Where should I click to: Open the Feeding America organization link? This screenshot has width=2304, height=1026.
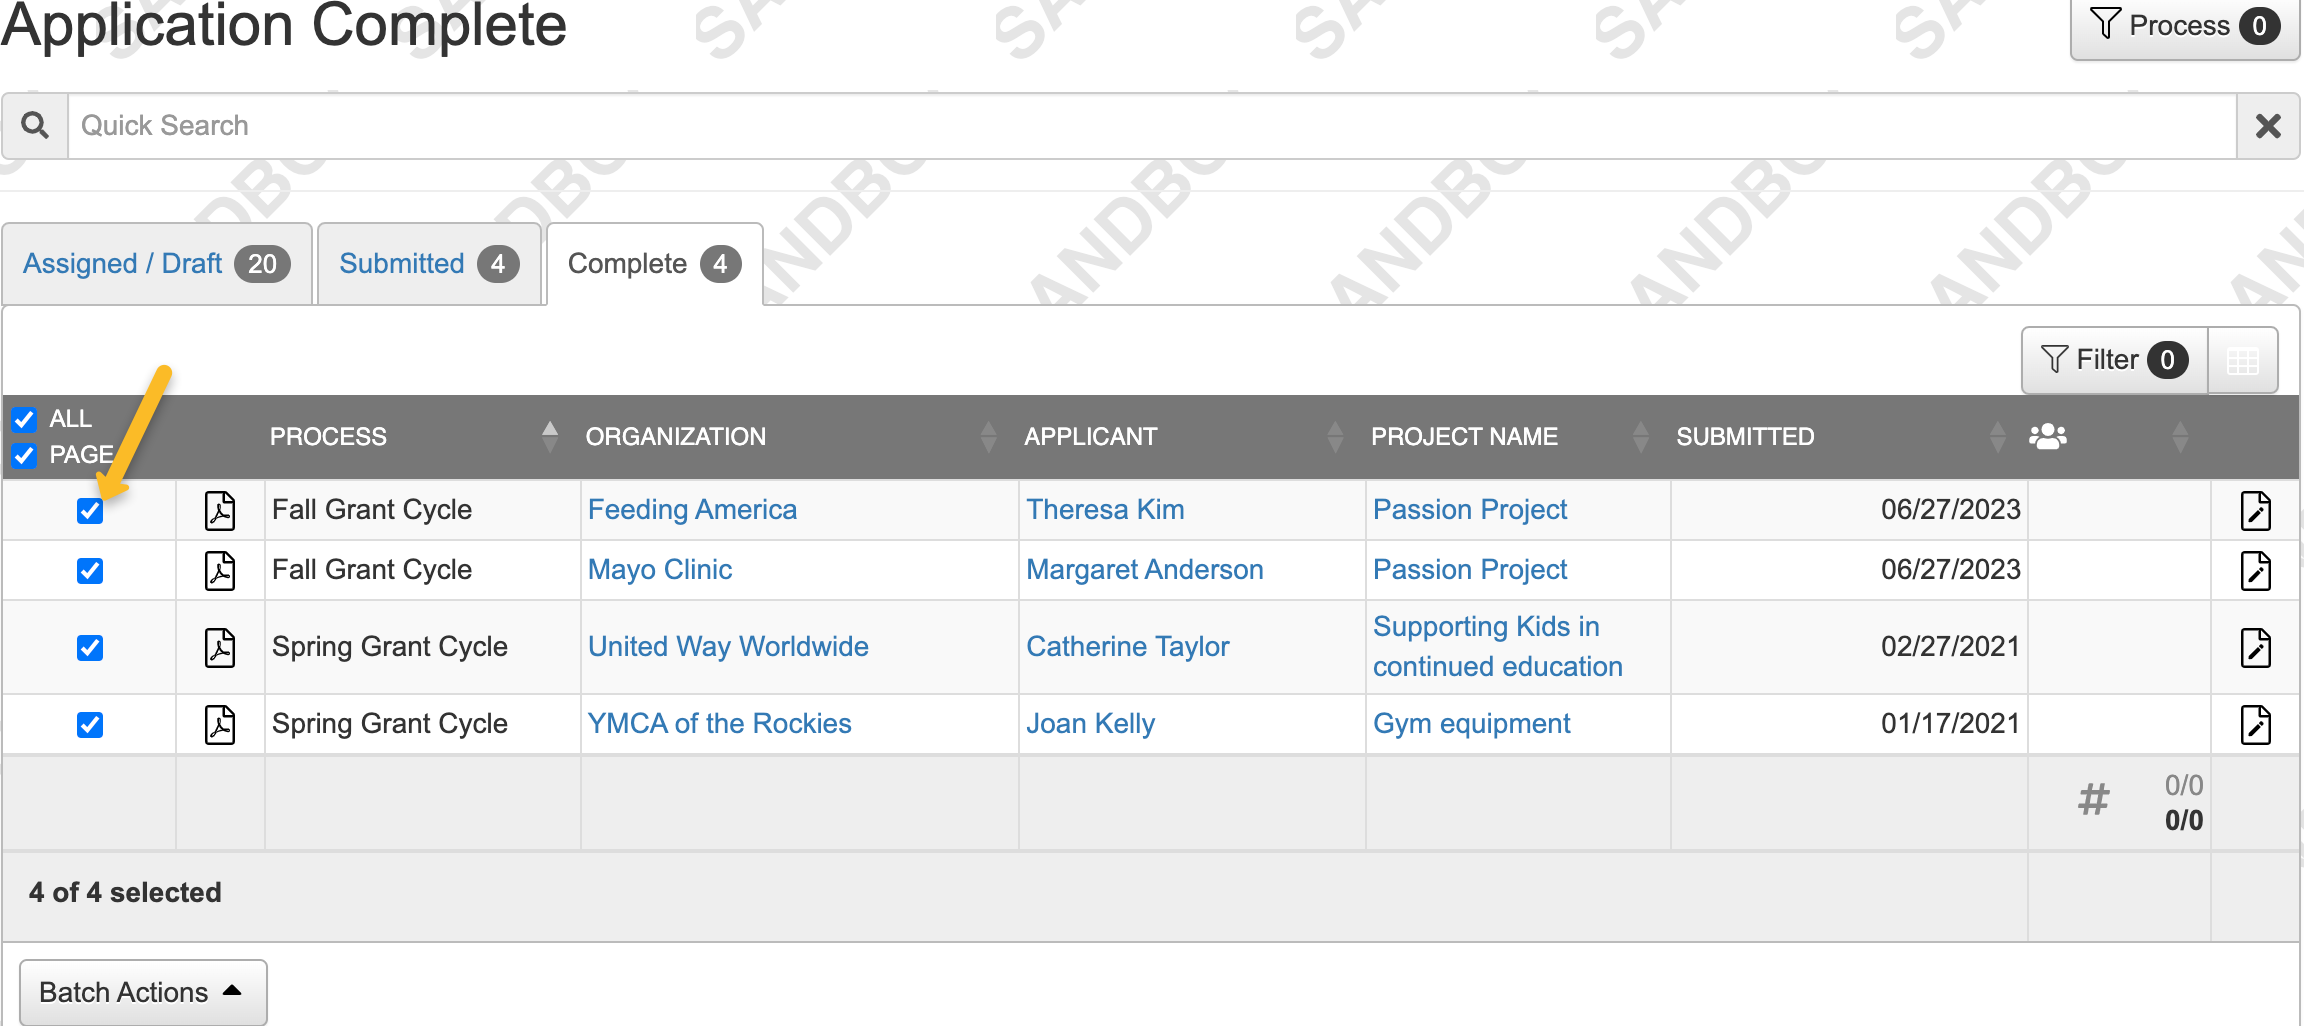point(692,510)
